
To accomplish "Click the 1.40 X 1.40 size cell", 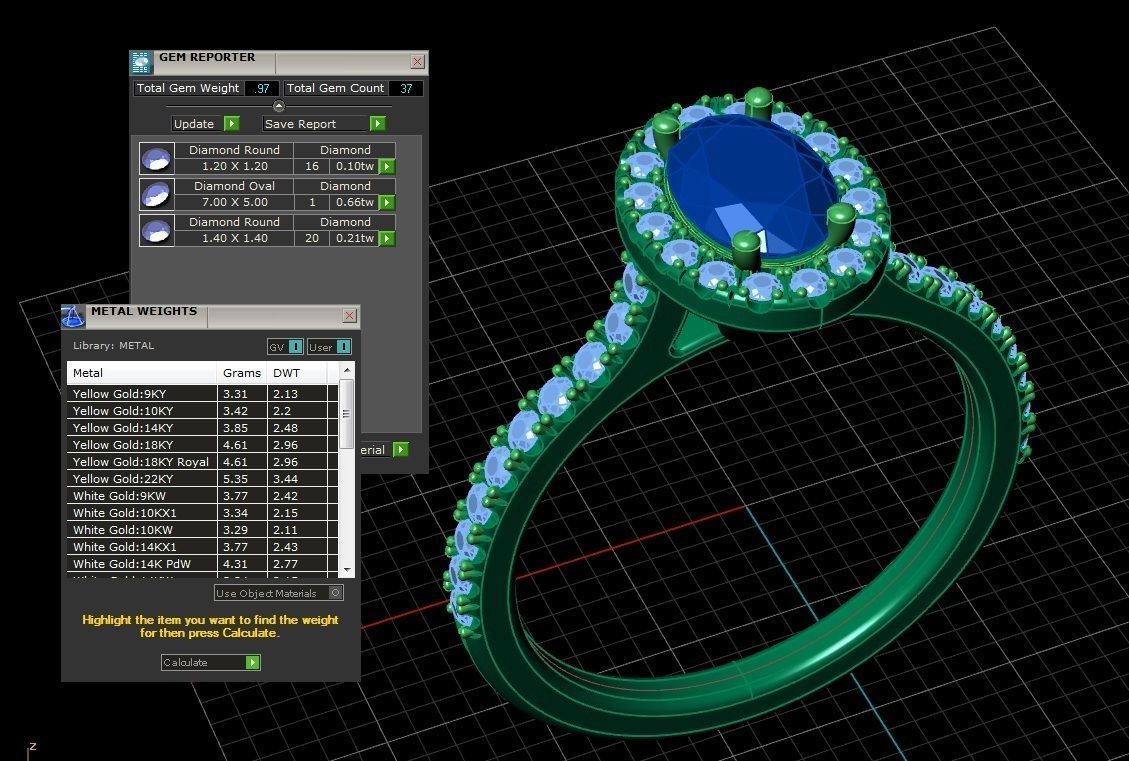I will click(x=234, y=238).
